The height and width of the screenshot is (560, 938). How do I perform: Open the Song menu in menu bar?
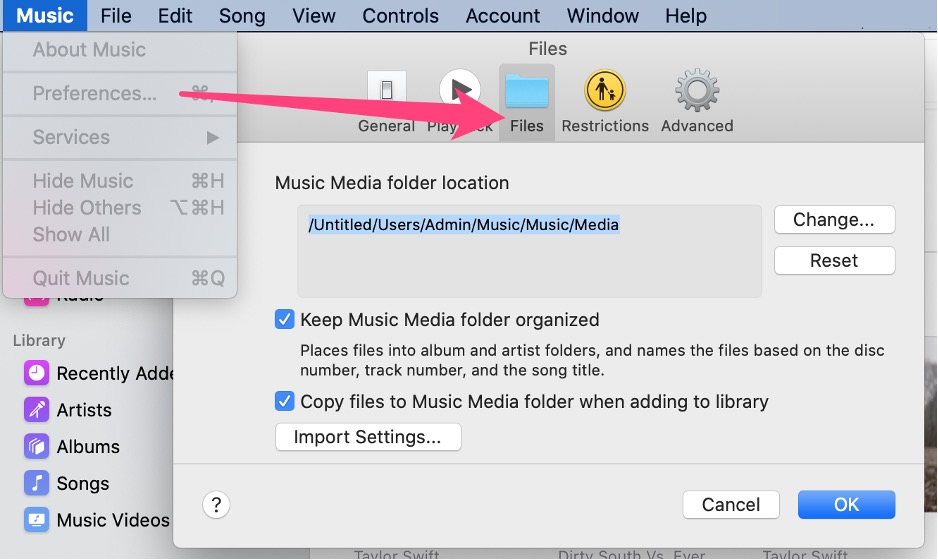tap(242, 16)
